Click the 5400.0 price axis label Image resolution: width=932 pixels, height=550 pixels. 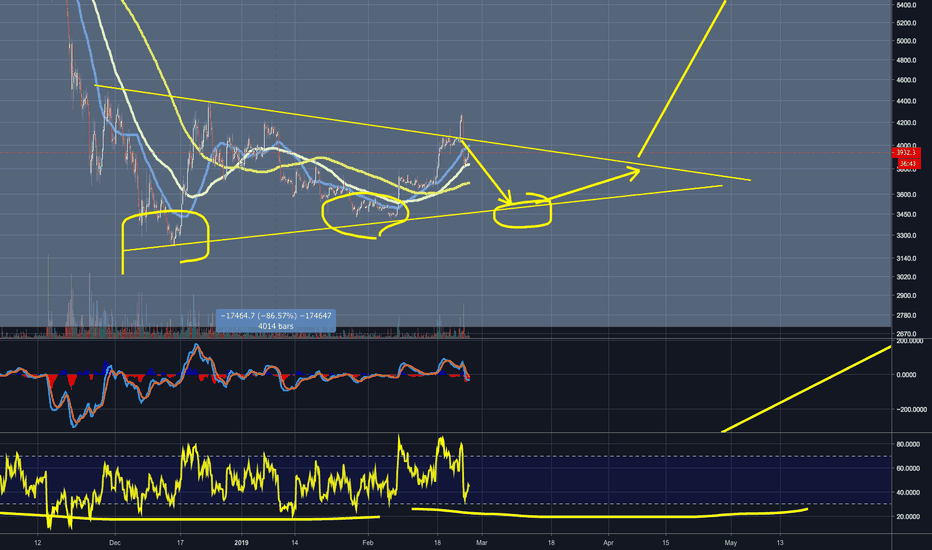tap(906, 5)
